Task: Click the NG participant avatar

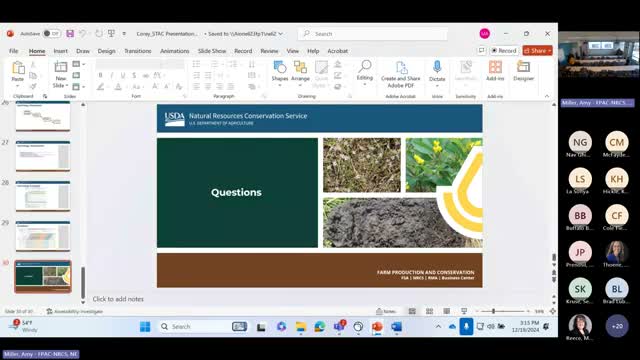Action: 580,142
